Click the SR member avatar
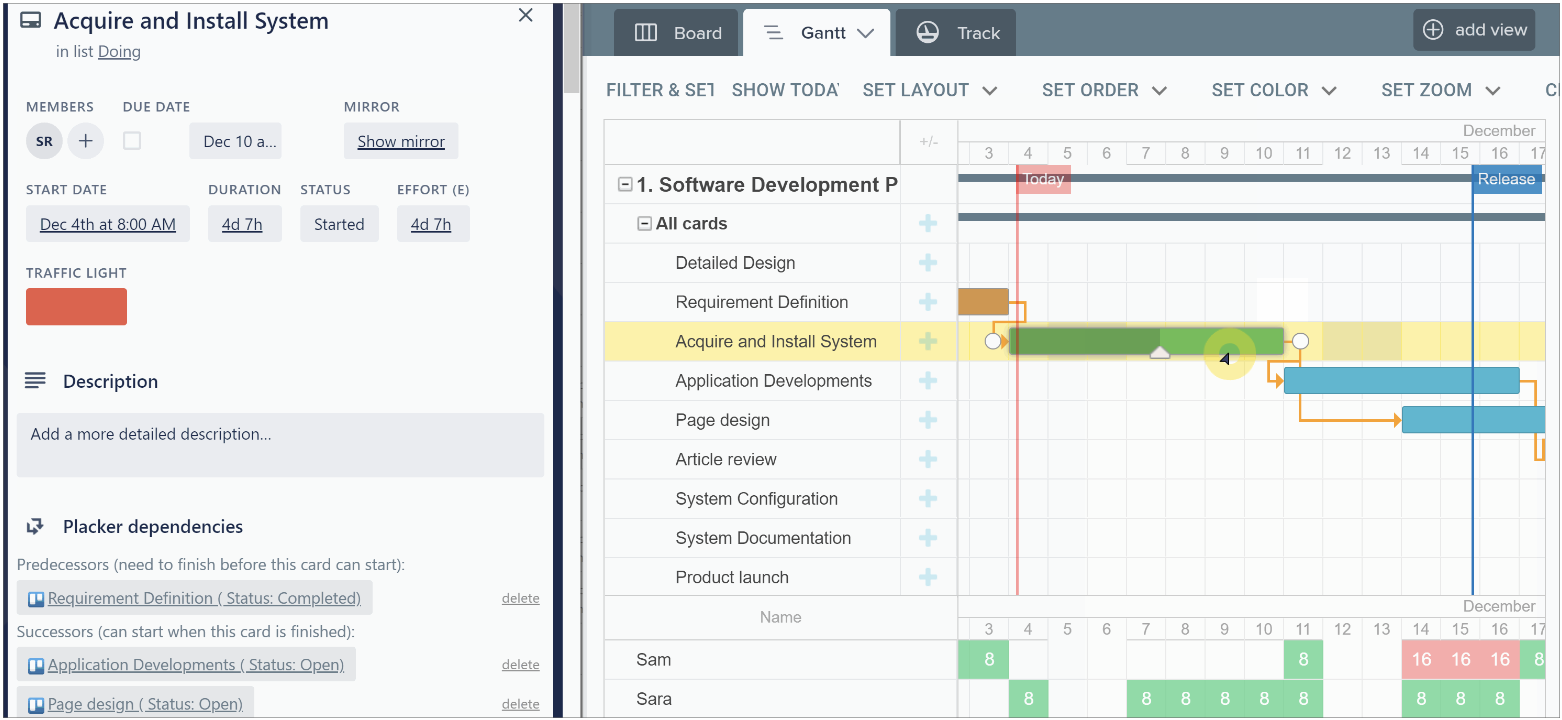Viewport: 1562px width, 720px height. point(44,141)
